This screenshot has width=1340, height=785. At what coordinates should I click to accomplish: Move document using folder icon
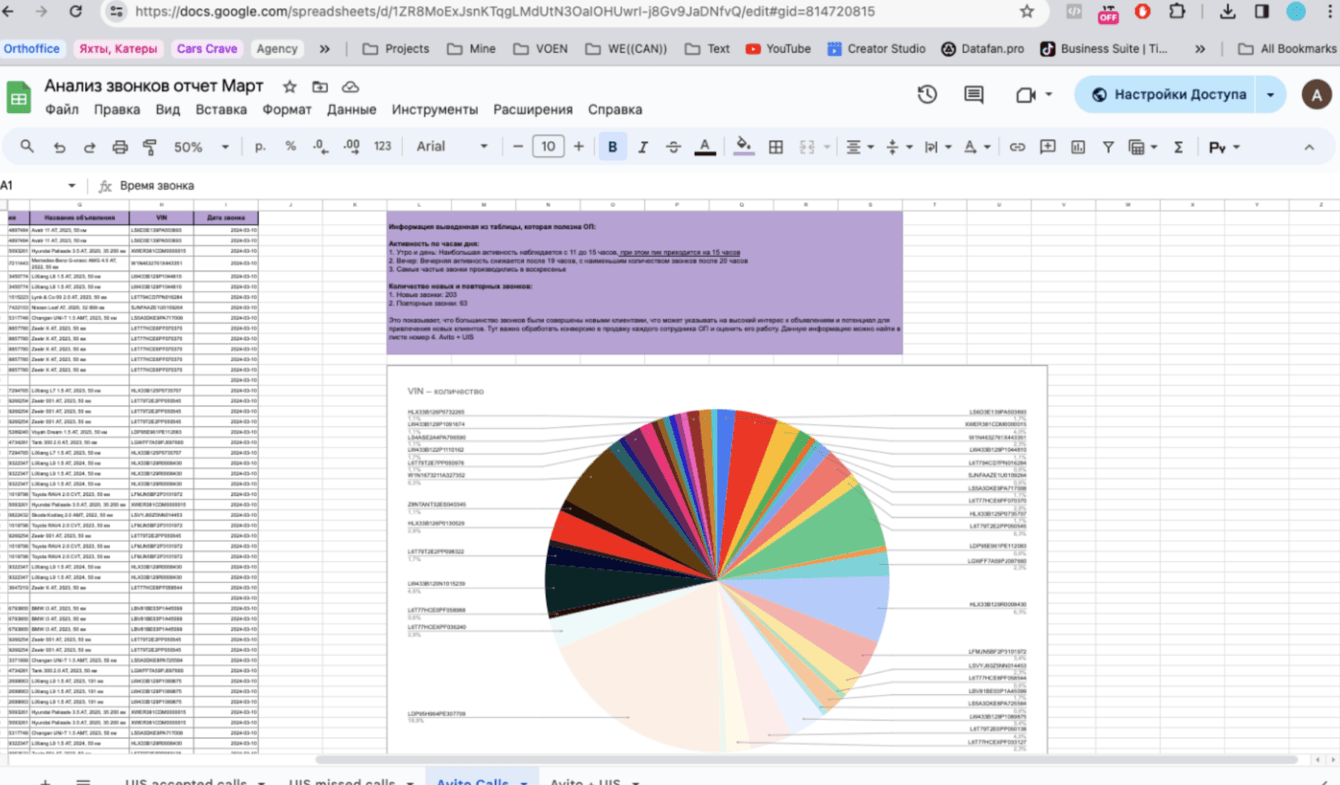pos(320,87)
